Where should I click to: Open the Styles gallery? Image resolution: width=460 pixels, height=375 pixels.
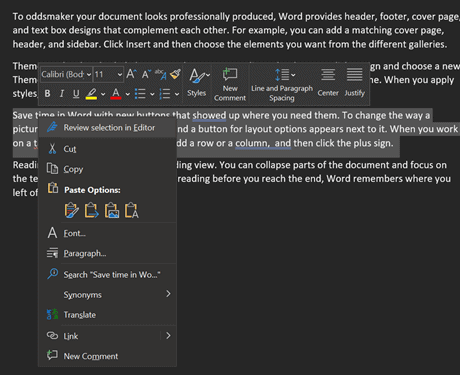click(x=199, y=83)
